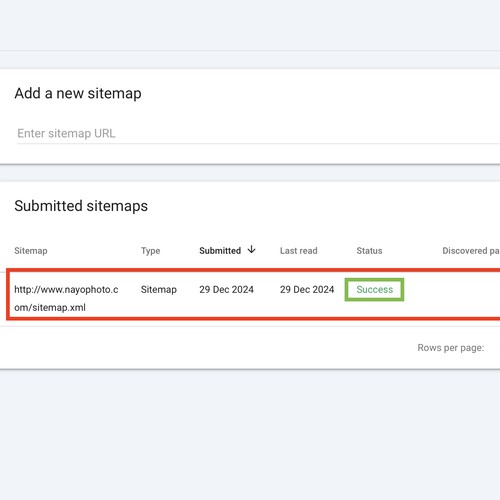Screen dimensions: 500x500
Task: Sort by the Status column header
Action: [x=369, y=251]
